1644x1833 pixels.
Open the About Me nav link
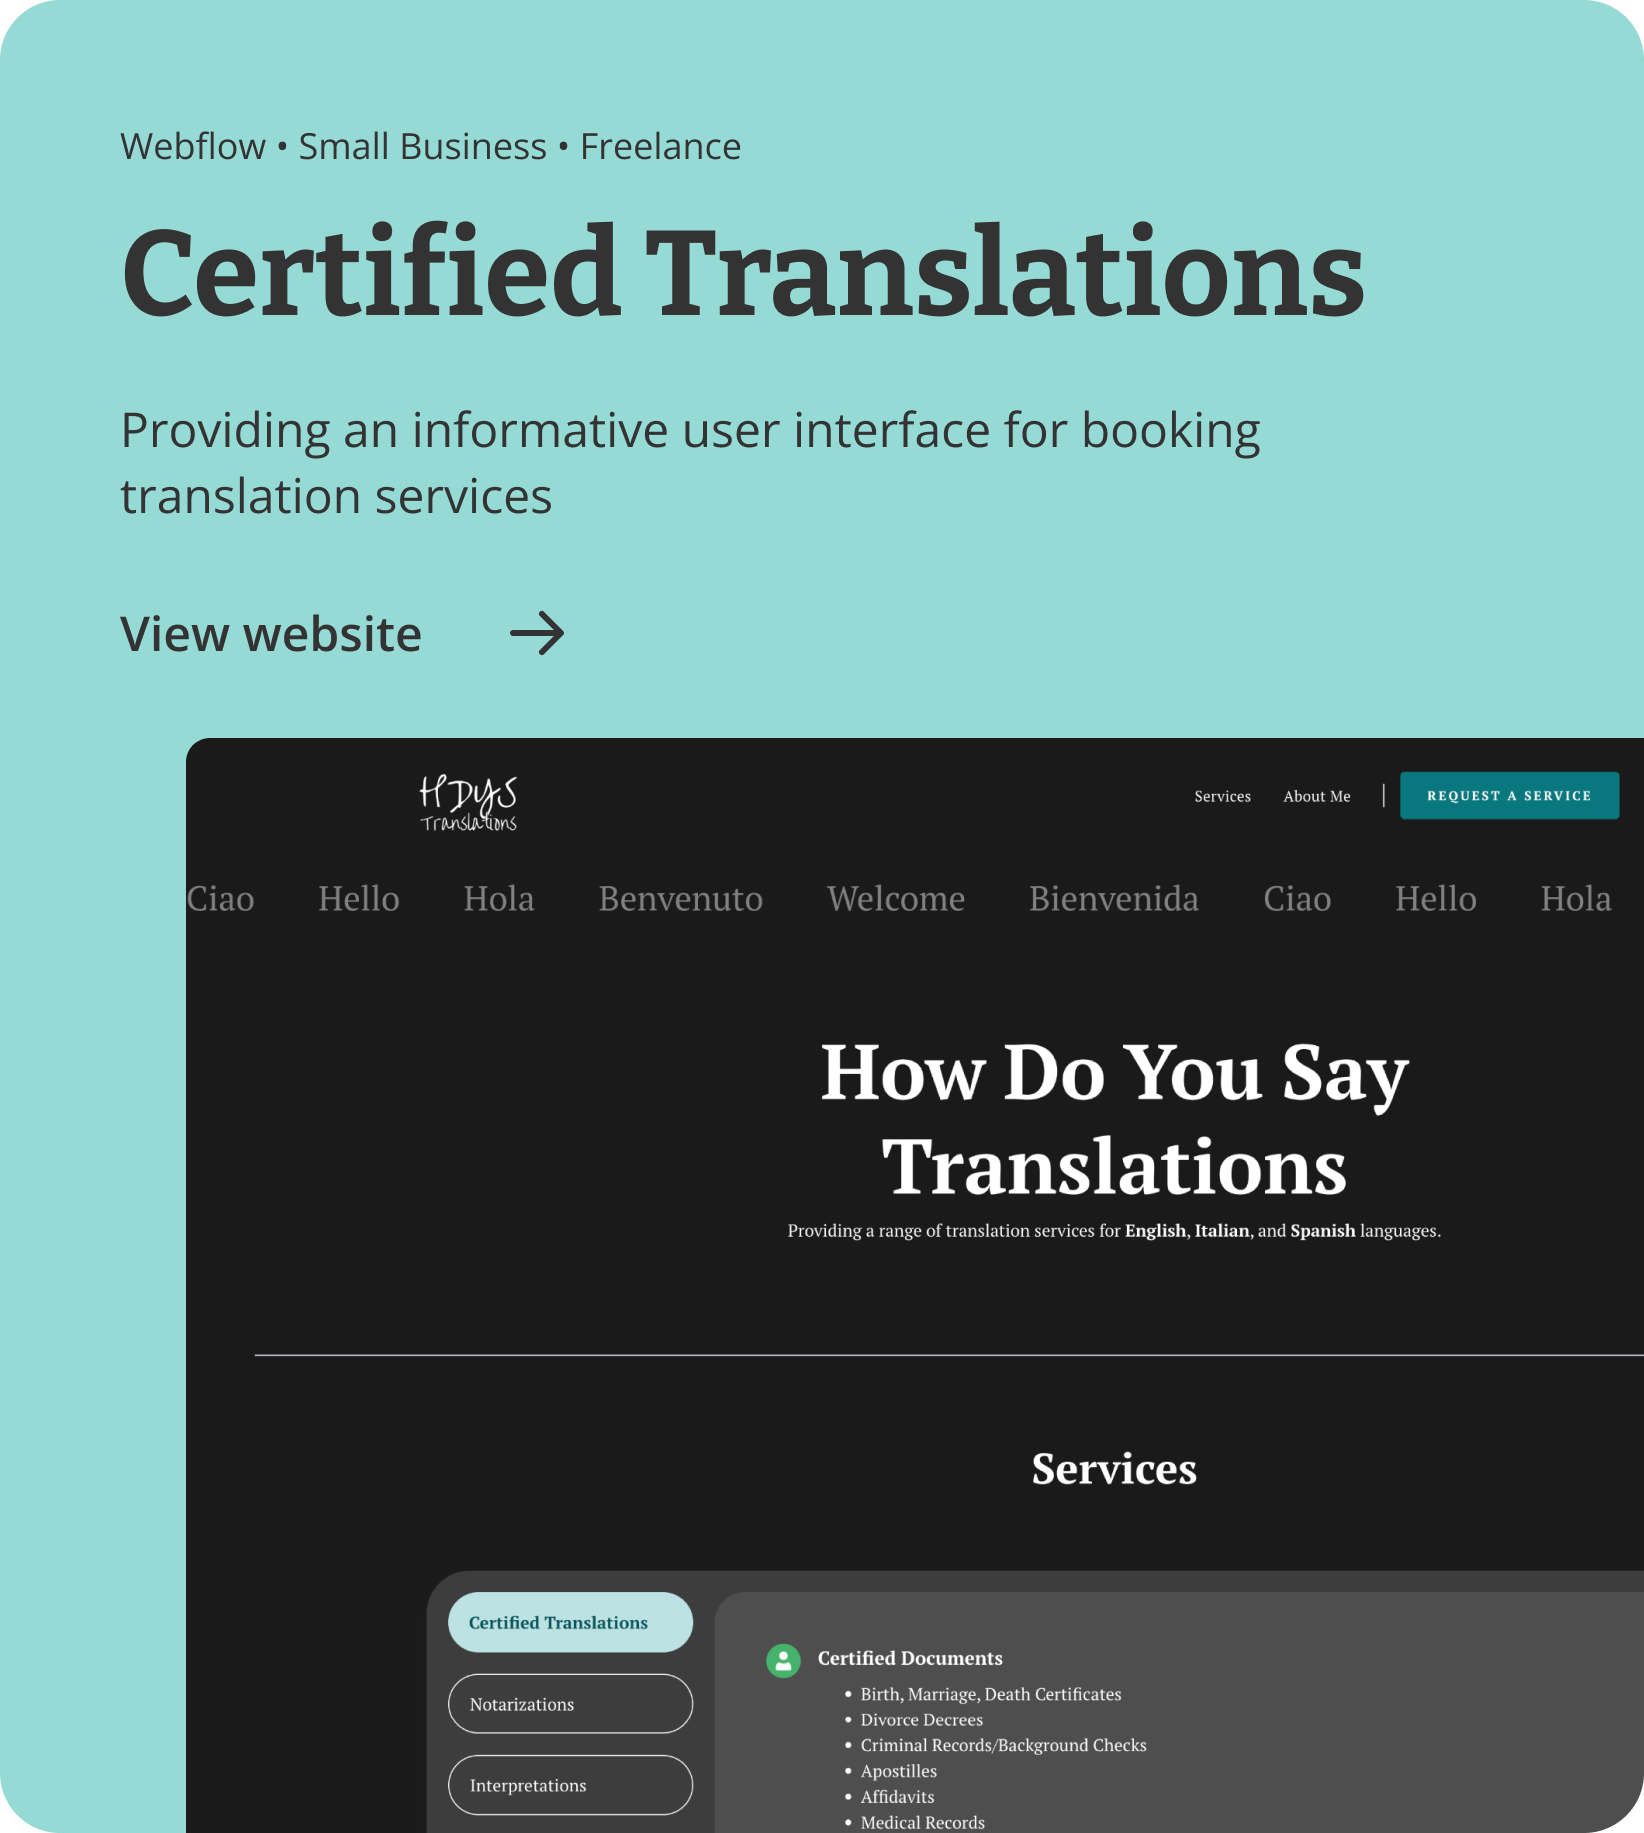tap(1317, 796)
